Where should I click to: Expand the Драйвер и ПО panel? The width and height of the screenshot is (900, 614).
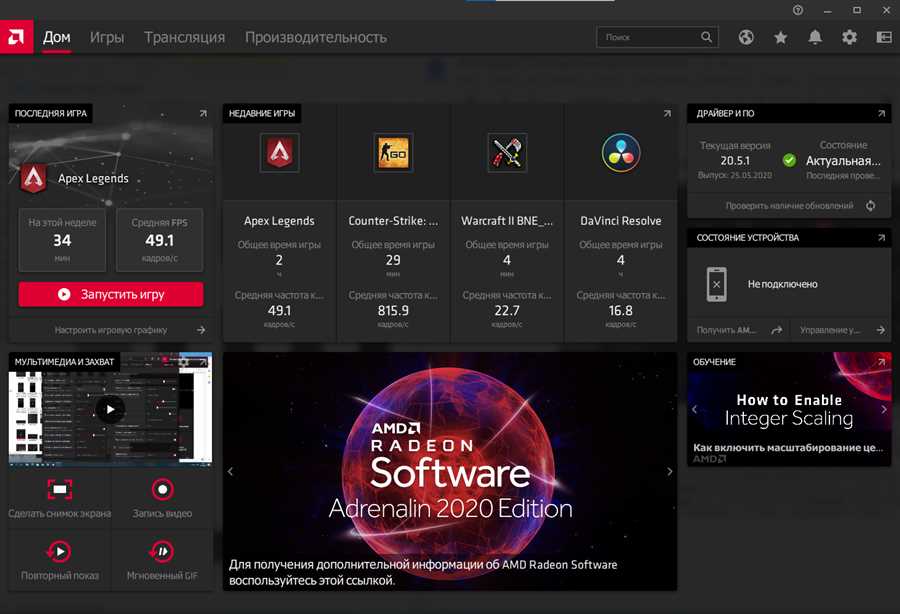coord(881,114)
